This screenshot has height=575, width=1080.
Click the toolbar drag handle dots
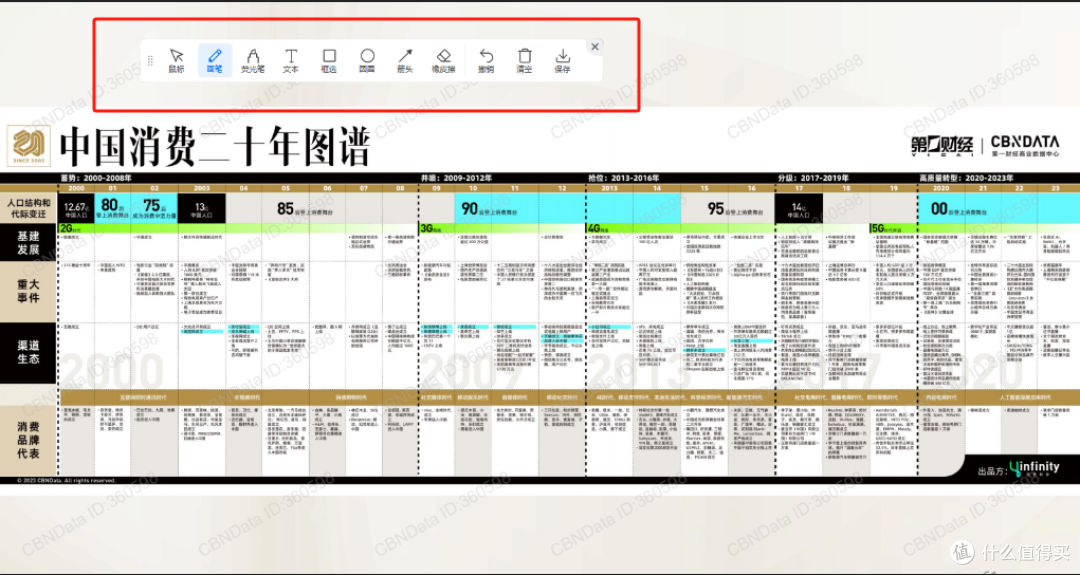150,61
